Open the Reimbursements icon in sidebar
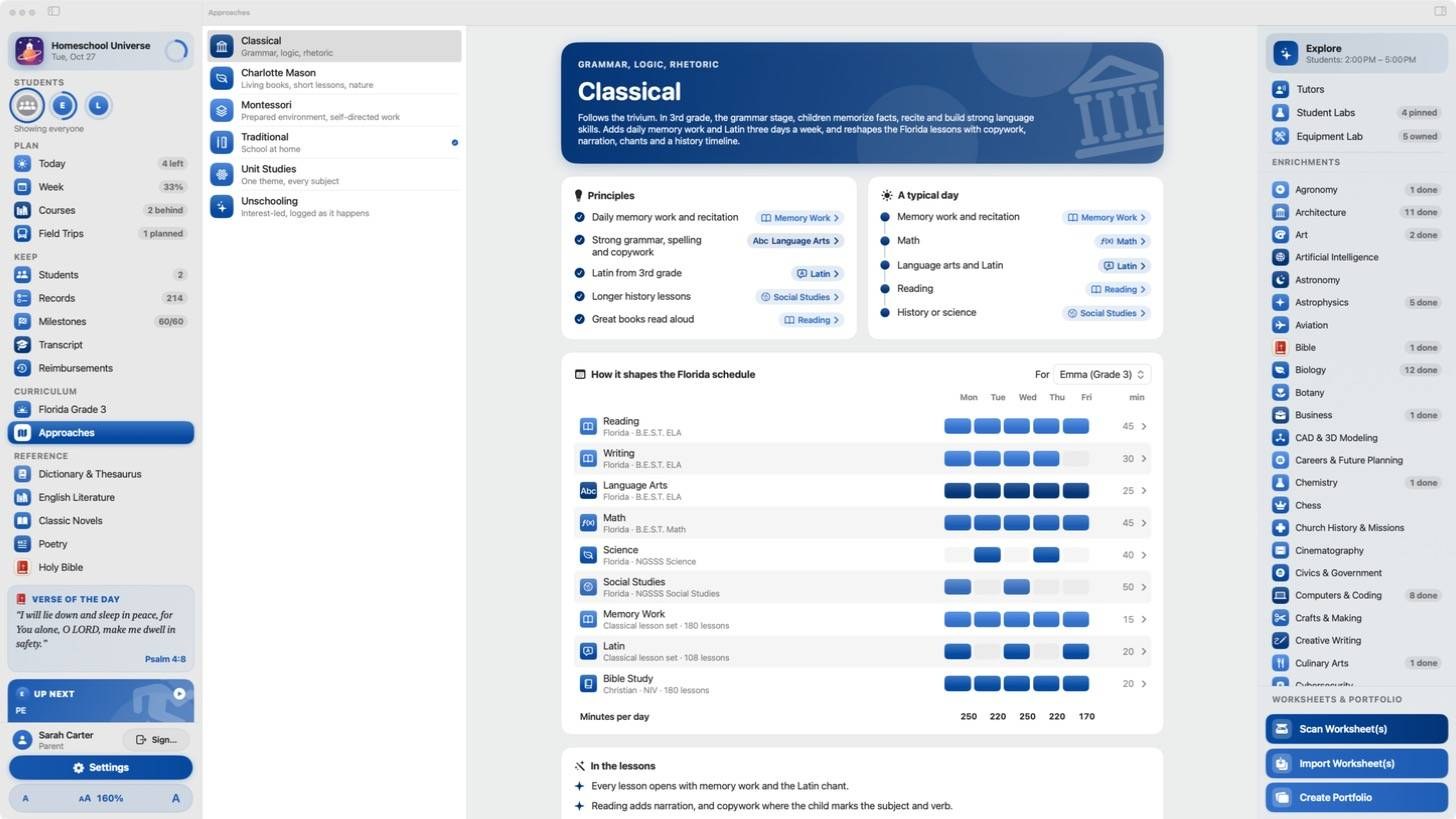Viewport: 1456px width, 819px height. point(22,368)
